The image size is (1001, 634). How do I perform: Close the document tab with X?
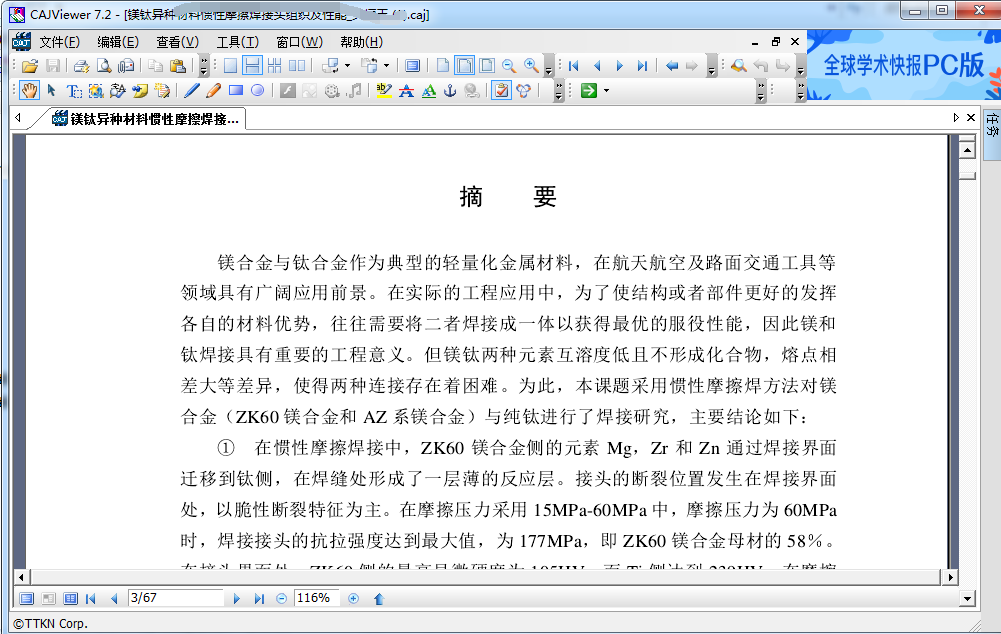(970, 117)
